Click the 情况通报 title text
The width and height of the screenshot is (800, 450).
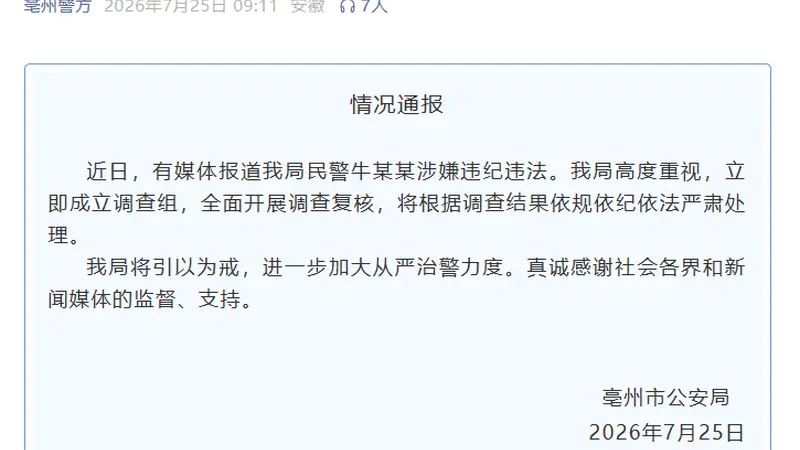[x=397, y=105]
